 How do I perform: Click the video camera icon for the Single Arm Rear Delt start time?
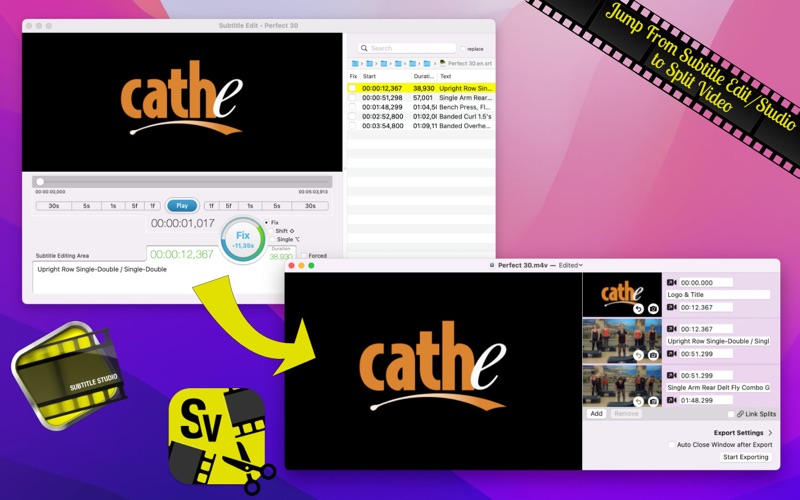(x=671, y=376)
